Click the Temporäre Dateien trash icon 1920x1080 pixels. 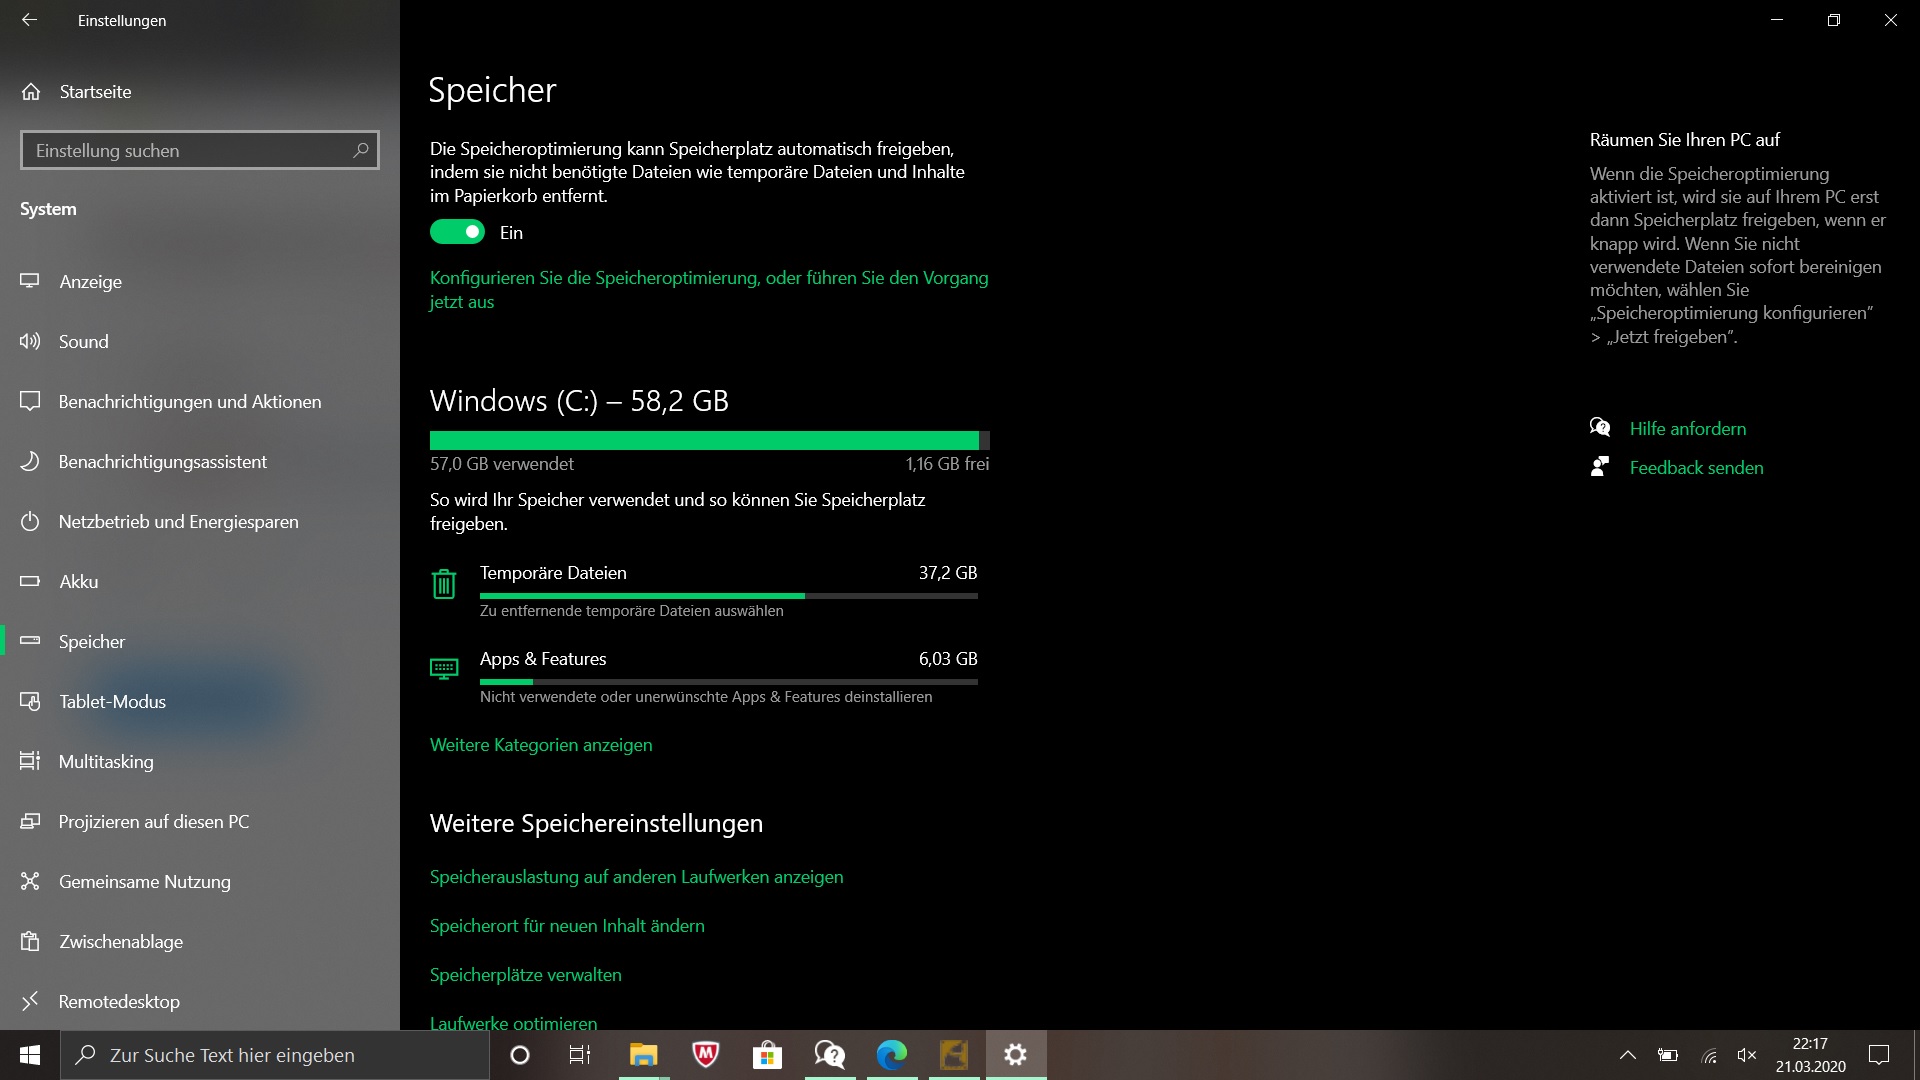coord(444,585)
